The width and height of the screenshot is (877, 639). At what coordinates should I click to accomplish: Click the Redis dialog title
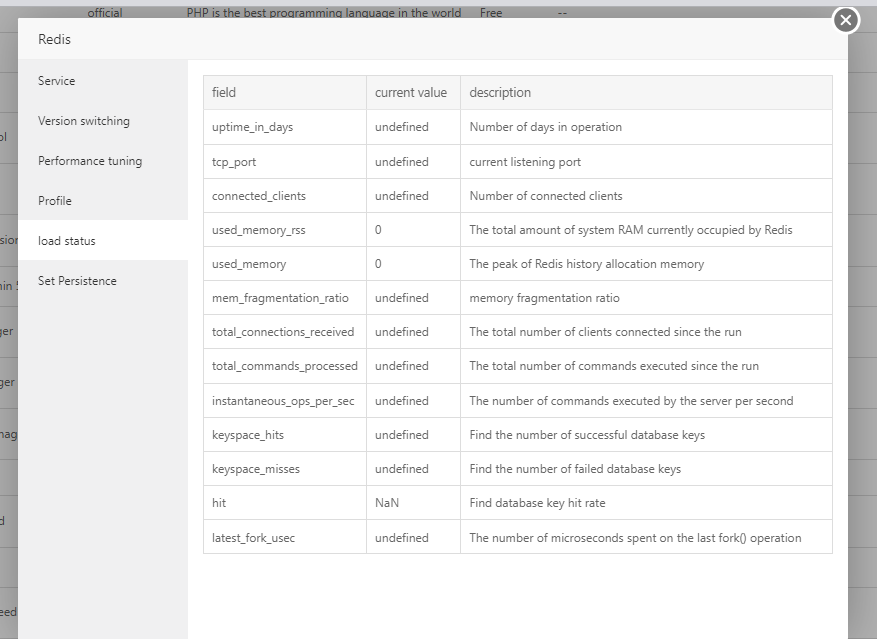point(55,40)
